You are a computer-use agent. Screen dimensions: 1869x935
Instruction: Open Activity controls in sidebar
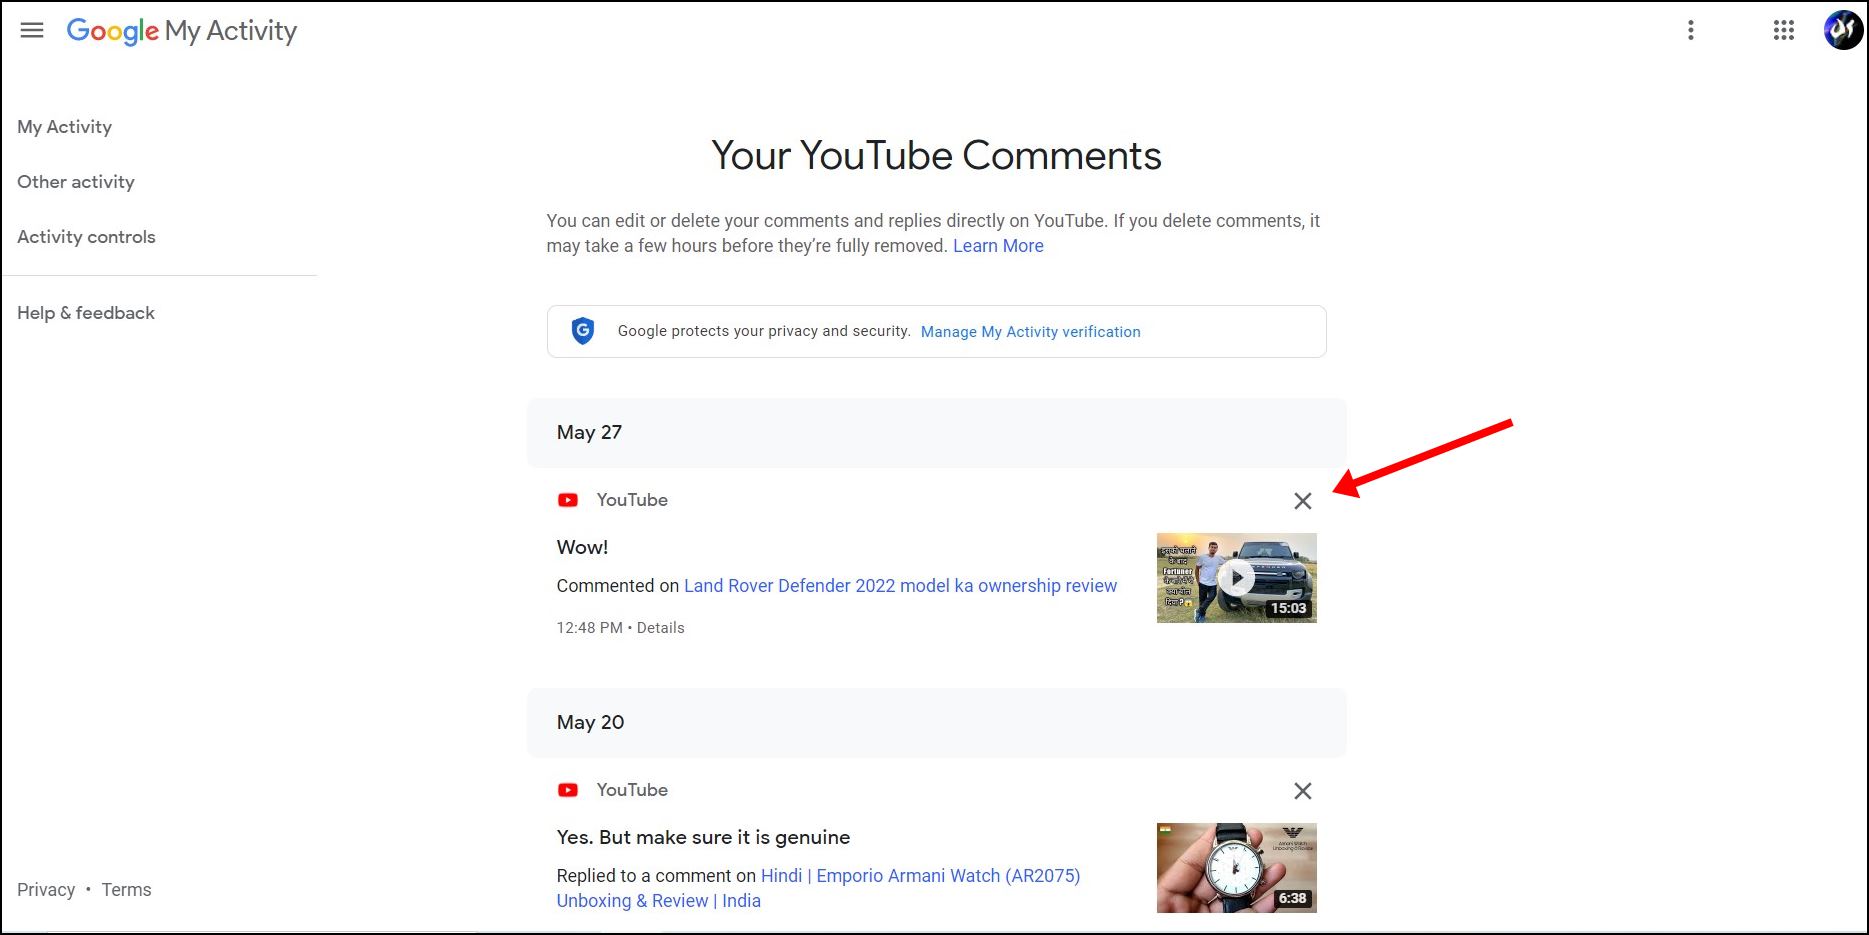pos(86,237)
